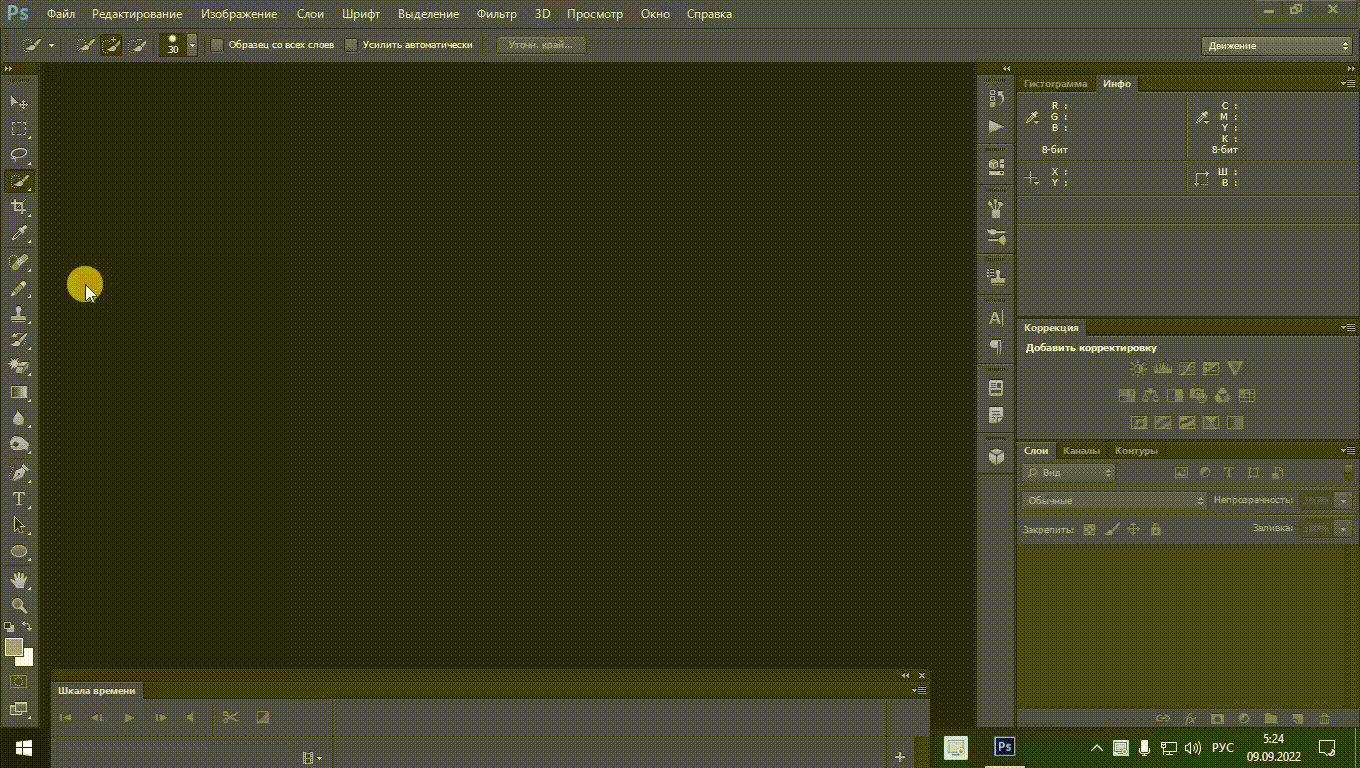Image resolution: width=1360 pixels, height=768 pixels.
Task: Select the Clone Stamp tool in the toolbox
Action: tap(19, 314)
